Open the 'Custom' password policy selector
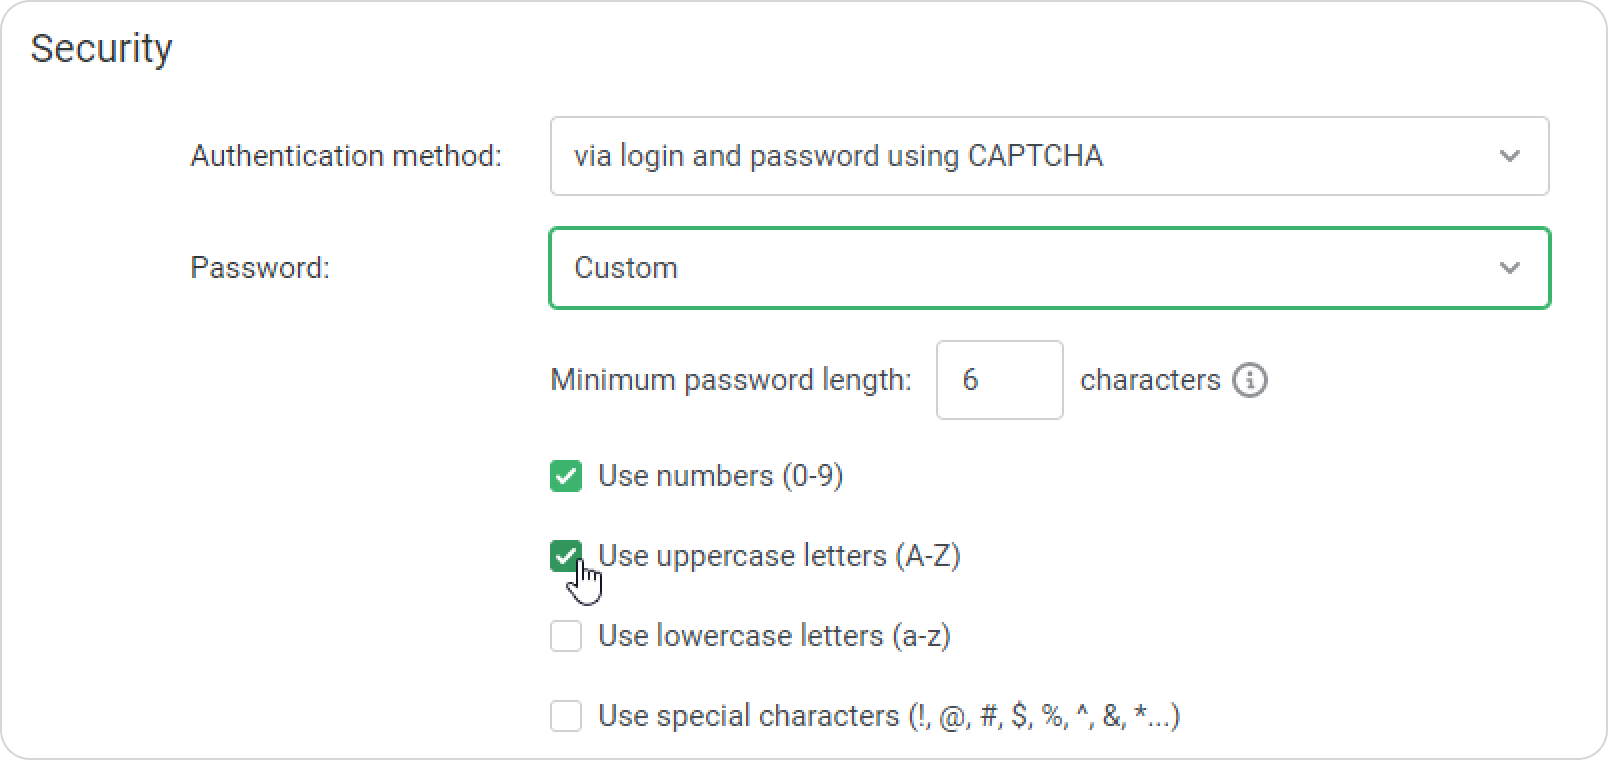1608x760 pixels. (1049, 268)
